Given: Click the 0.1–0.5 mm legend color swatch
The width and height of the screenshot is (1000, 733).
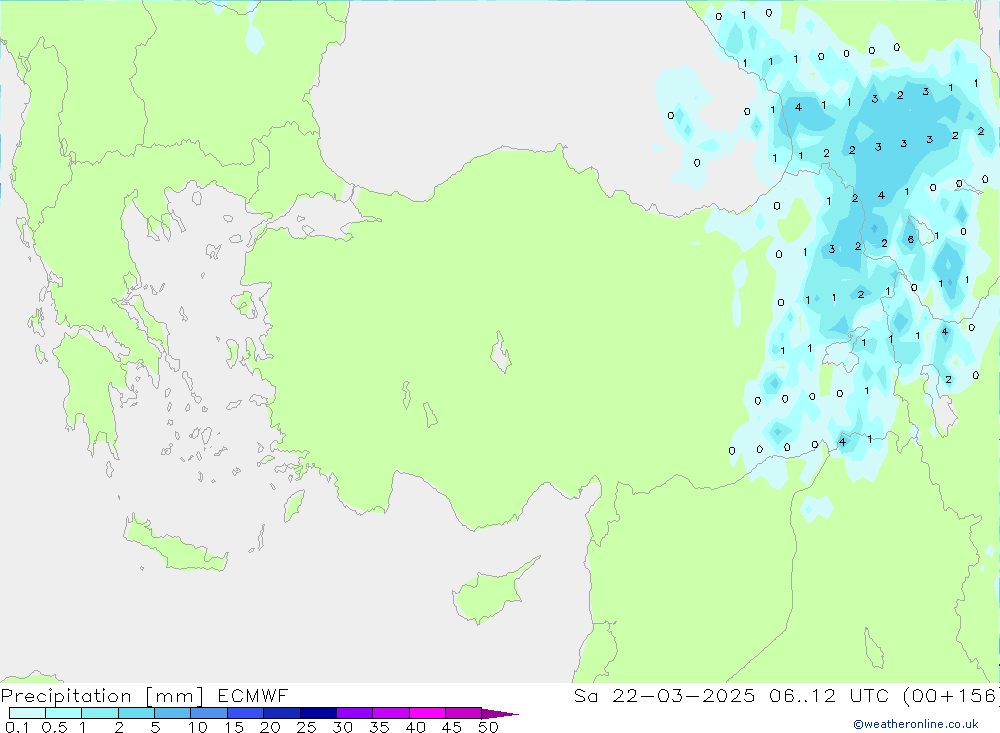Looking at the screenshot, I should coord(27,713).
